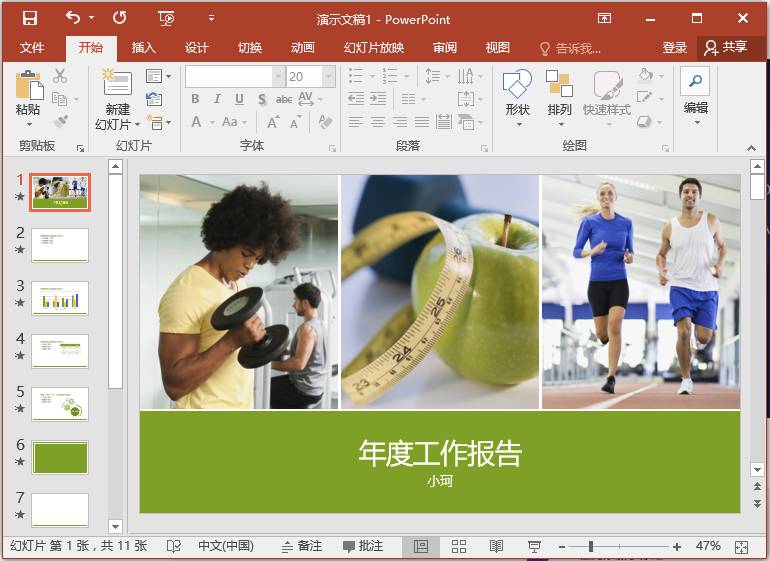This screenshot has width=770, height=561.
Task: Collapse the ribbon with the chevron
Action: point(751,147)
